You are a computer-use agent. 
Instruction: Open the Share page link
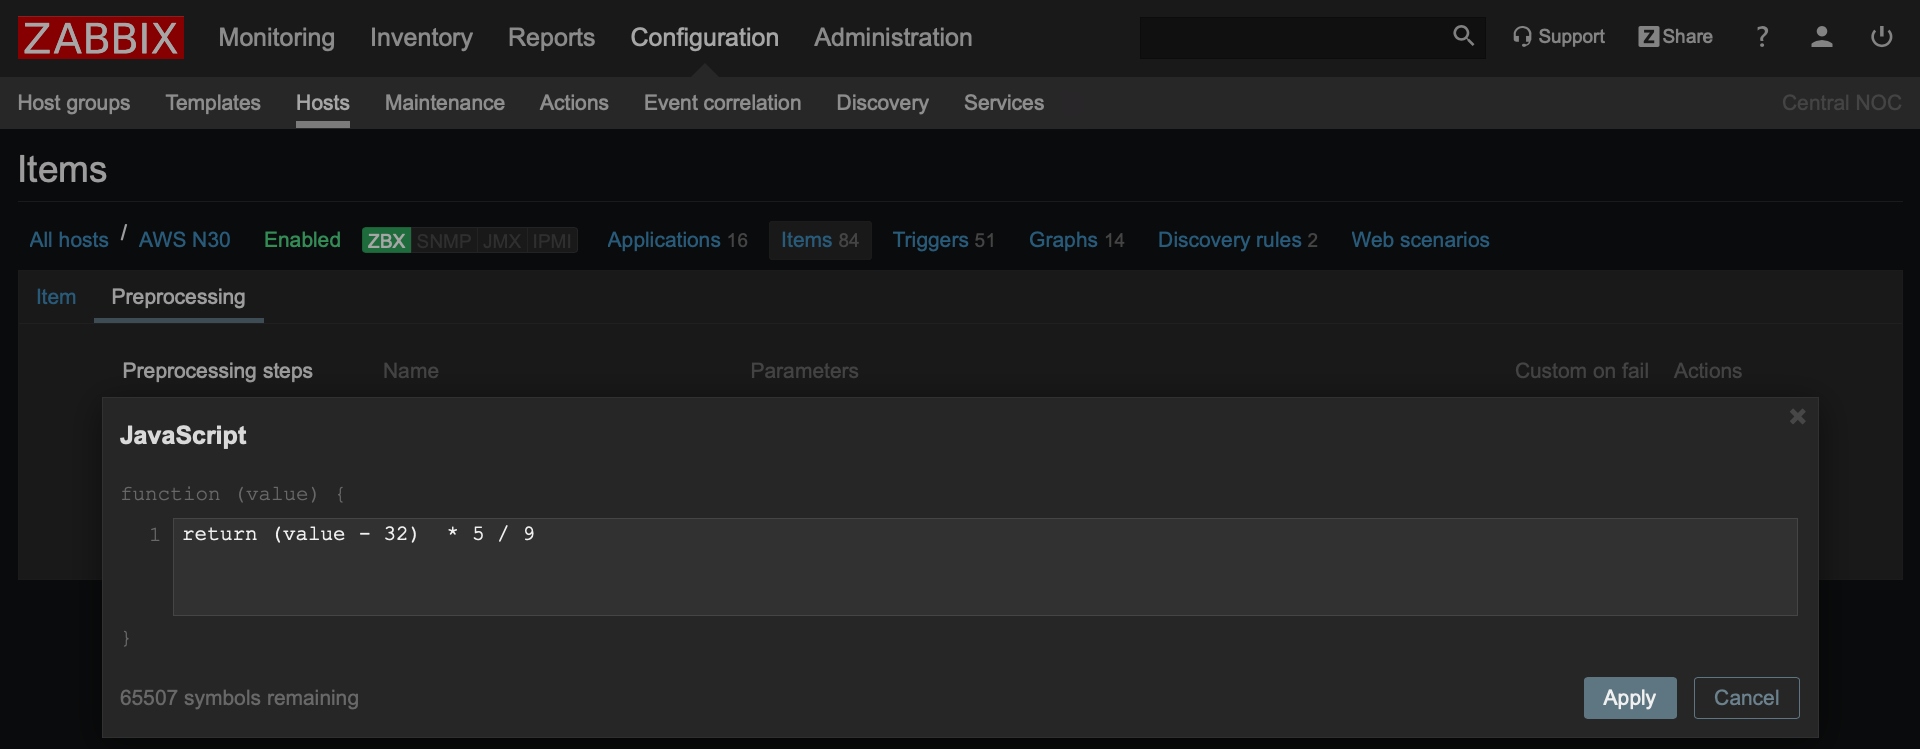pos(1675,37)
